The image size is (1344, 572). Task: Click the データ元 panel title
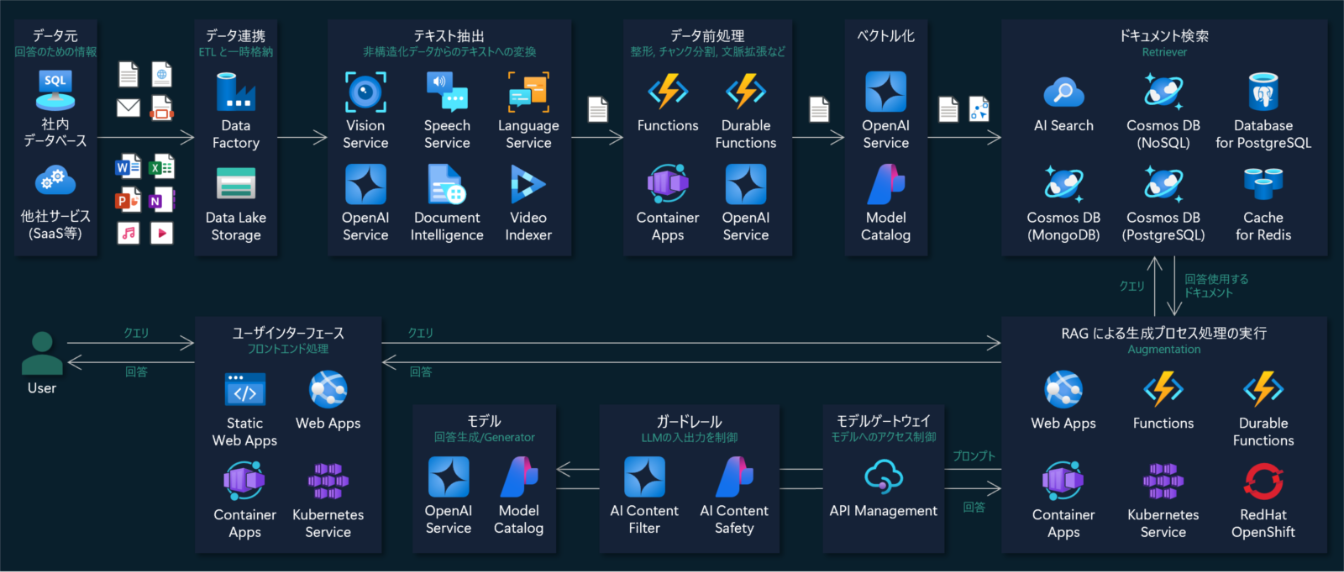click(x=55, y=36)
